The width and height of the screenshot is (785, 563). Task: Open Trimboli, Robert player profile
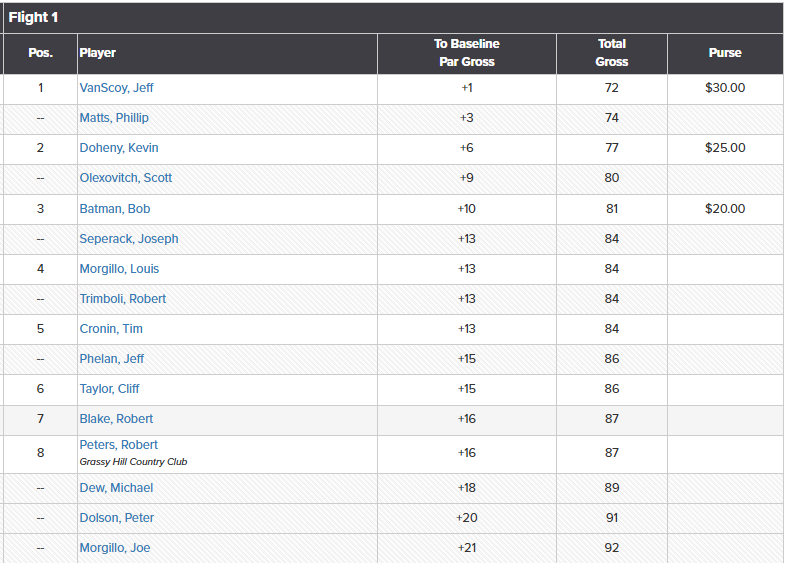click(123, 299)
